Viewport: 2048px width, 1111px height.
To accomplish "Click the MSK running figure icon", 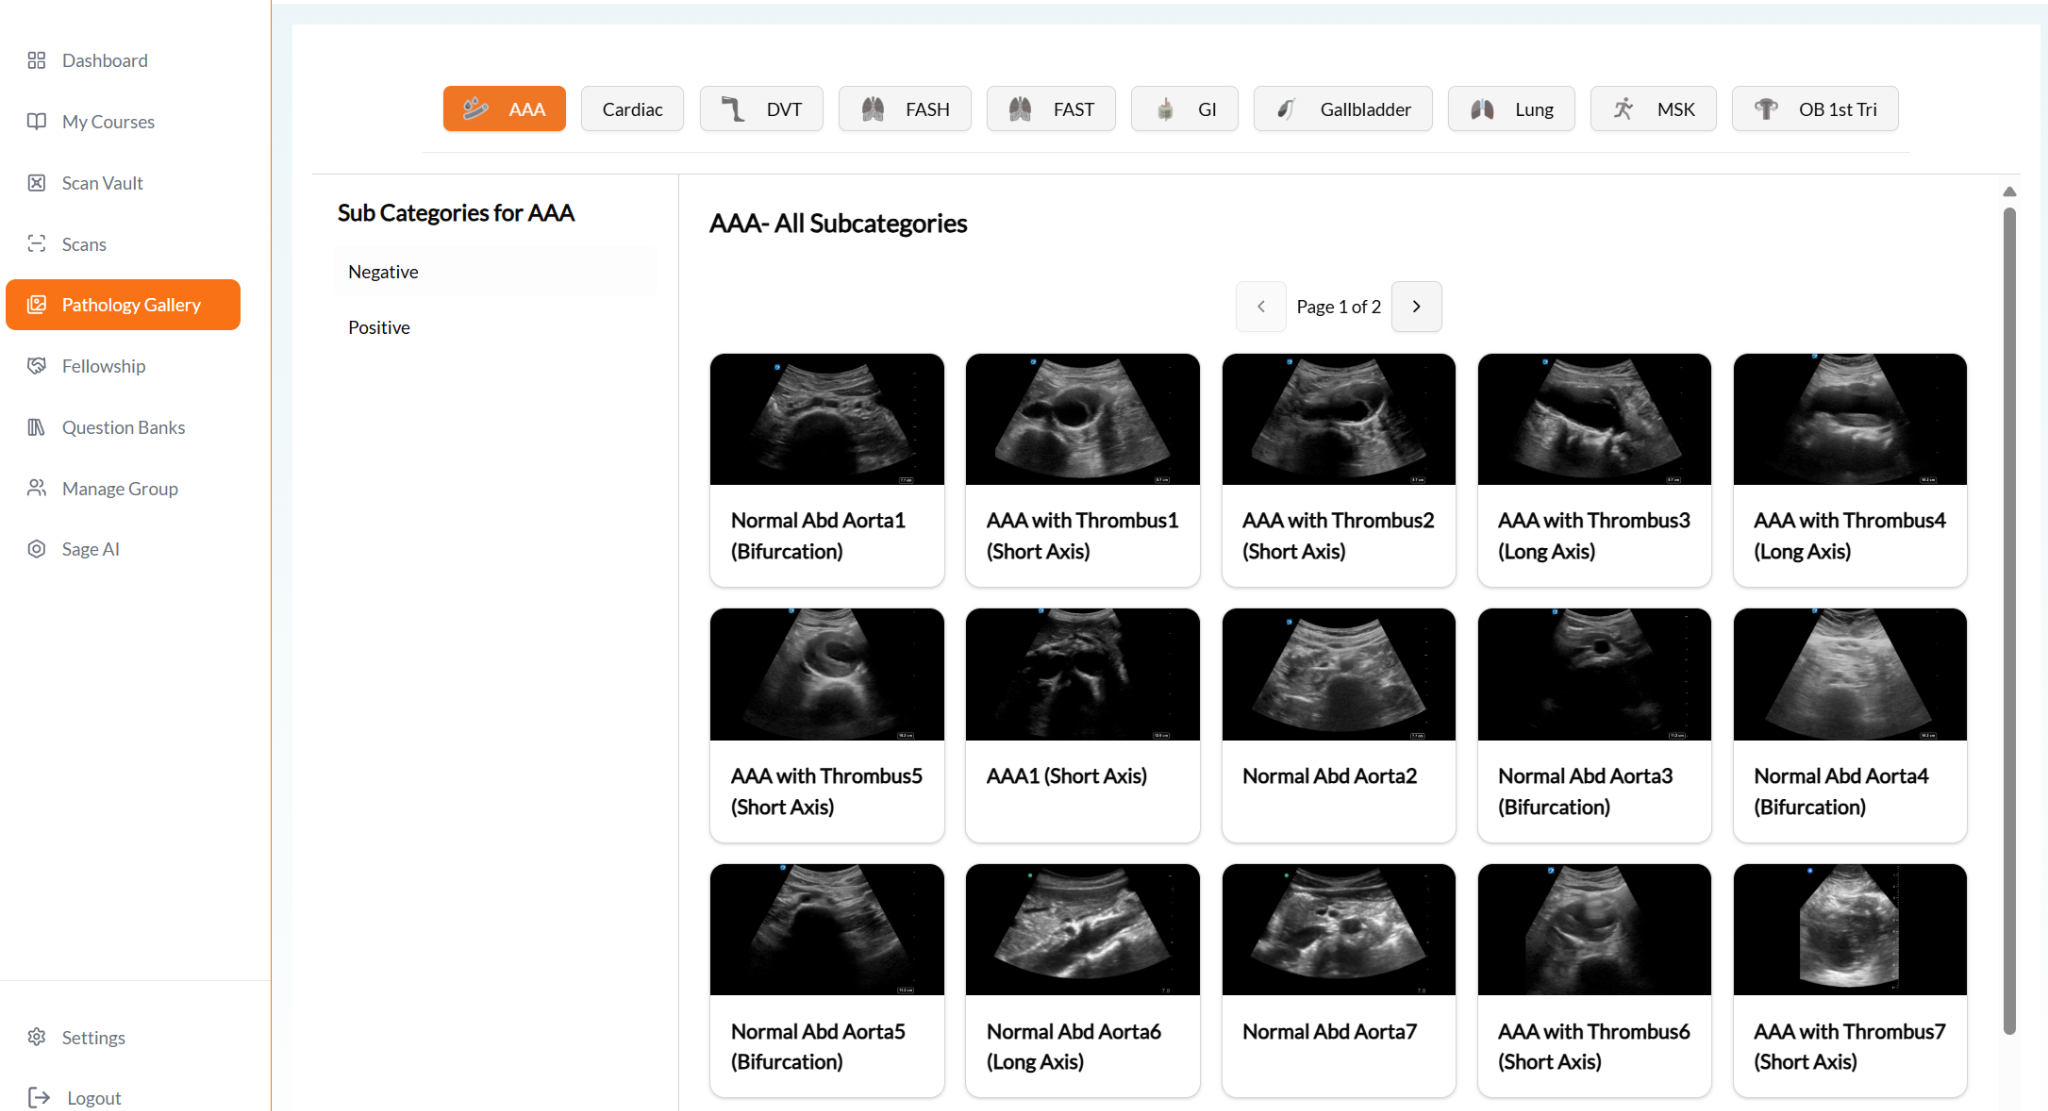I will pos(1624,109).
